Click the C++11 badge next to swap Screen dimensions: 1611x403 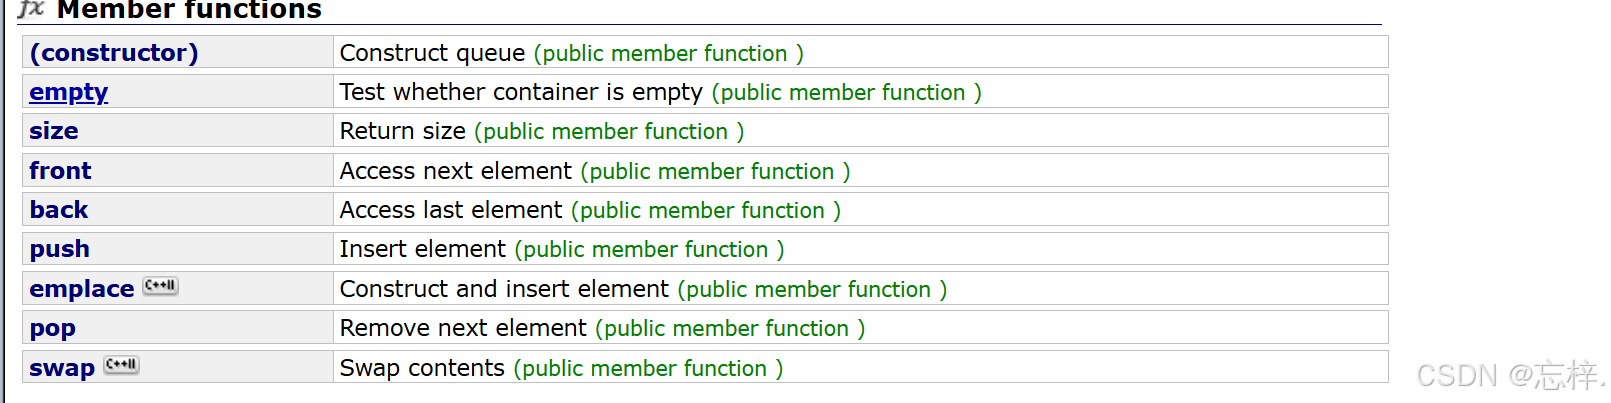122,365
